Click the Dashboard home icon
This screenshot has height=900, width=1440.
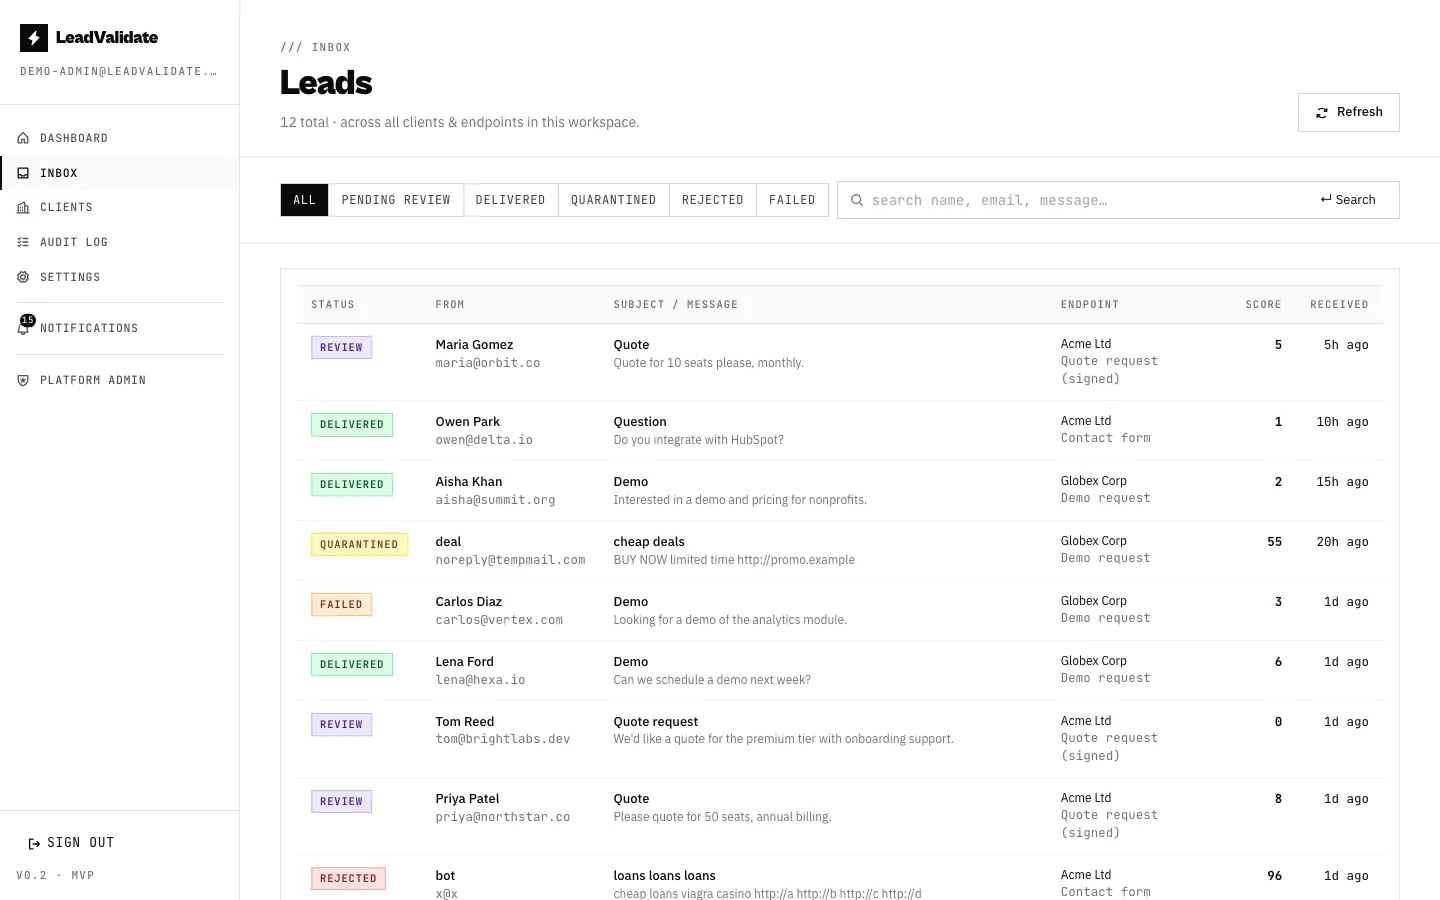tap(23, 138)
